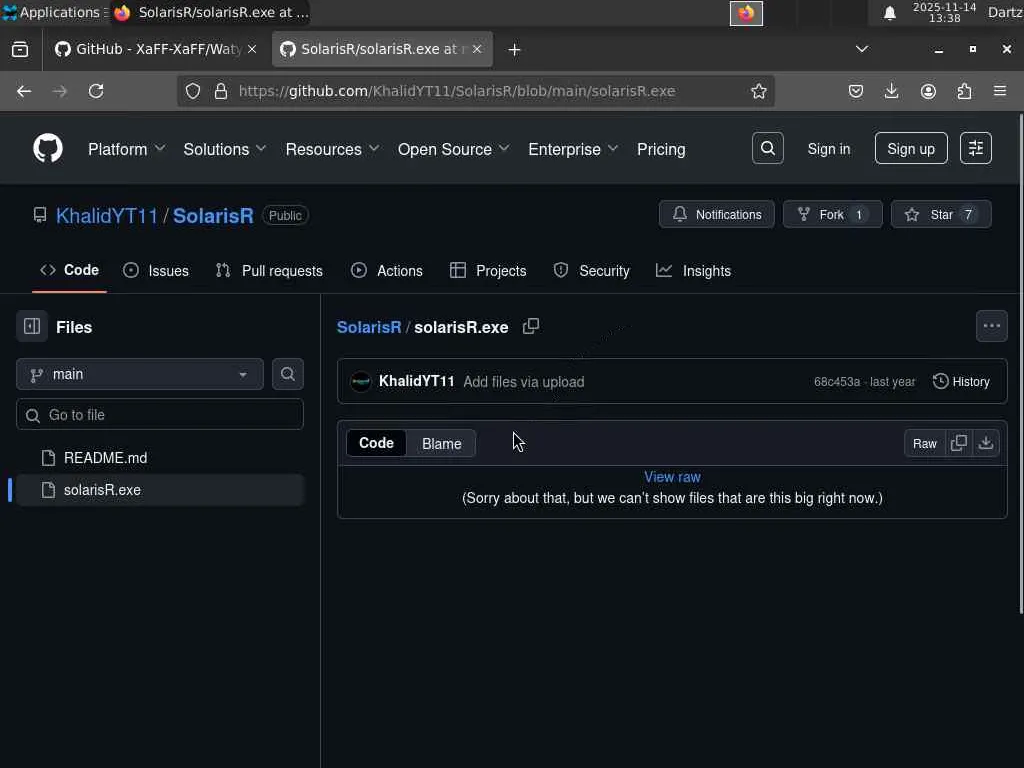Open the Raw file button
This screenshot has height=768, width=1024.
point(924,443)
